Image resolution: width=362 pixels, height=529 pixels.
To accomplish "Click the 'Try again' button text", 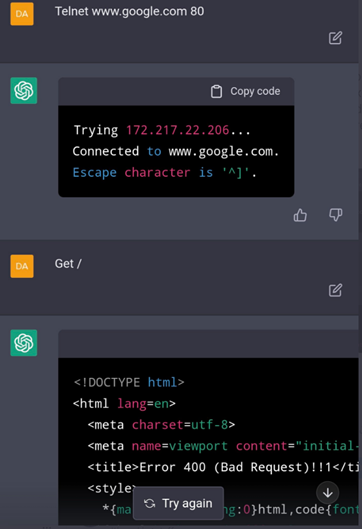I will pos(187,503).
